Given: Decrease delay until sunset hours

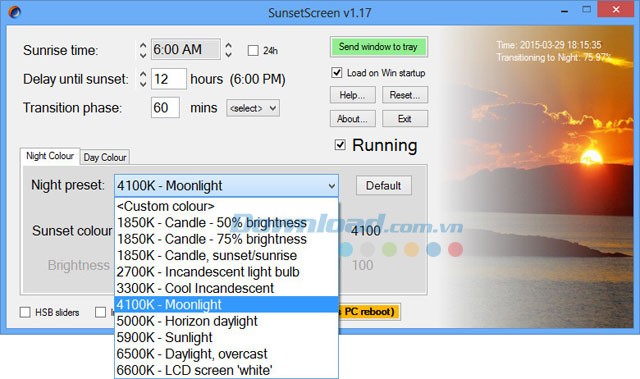Looking at the screenshot, I should point(143,84).
